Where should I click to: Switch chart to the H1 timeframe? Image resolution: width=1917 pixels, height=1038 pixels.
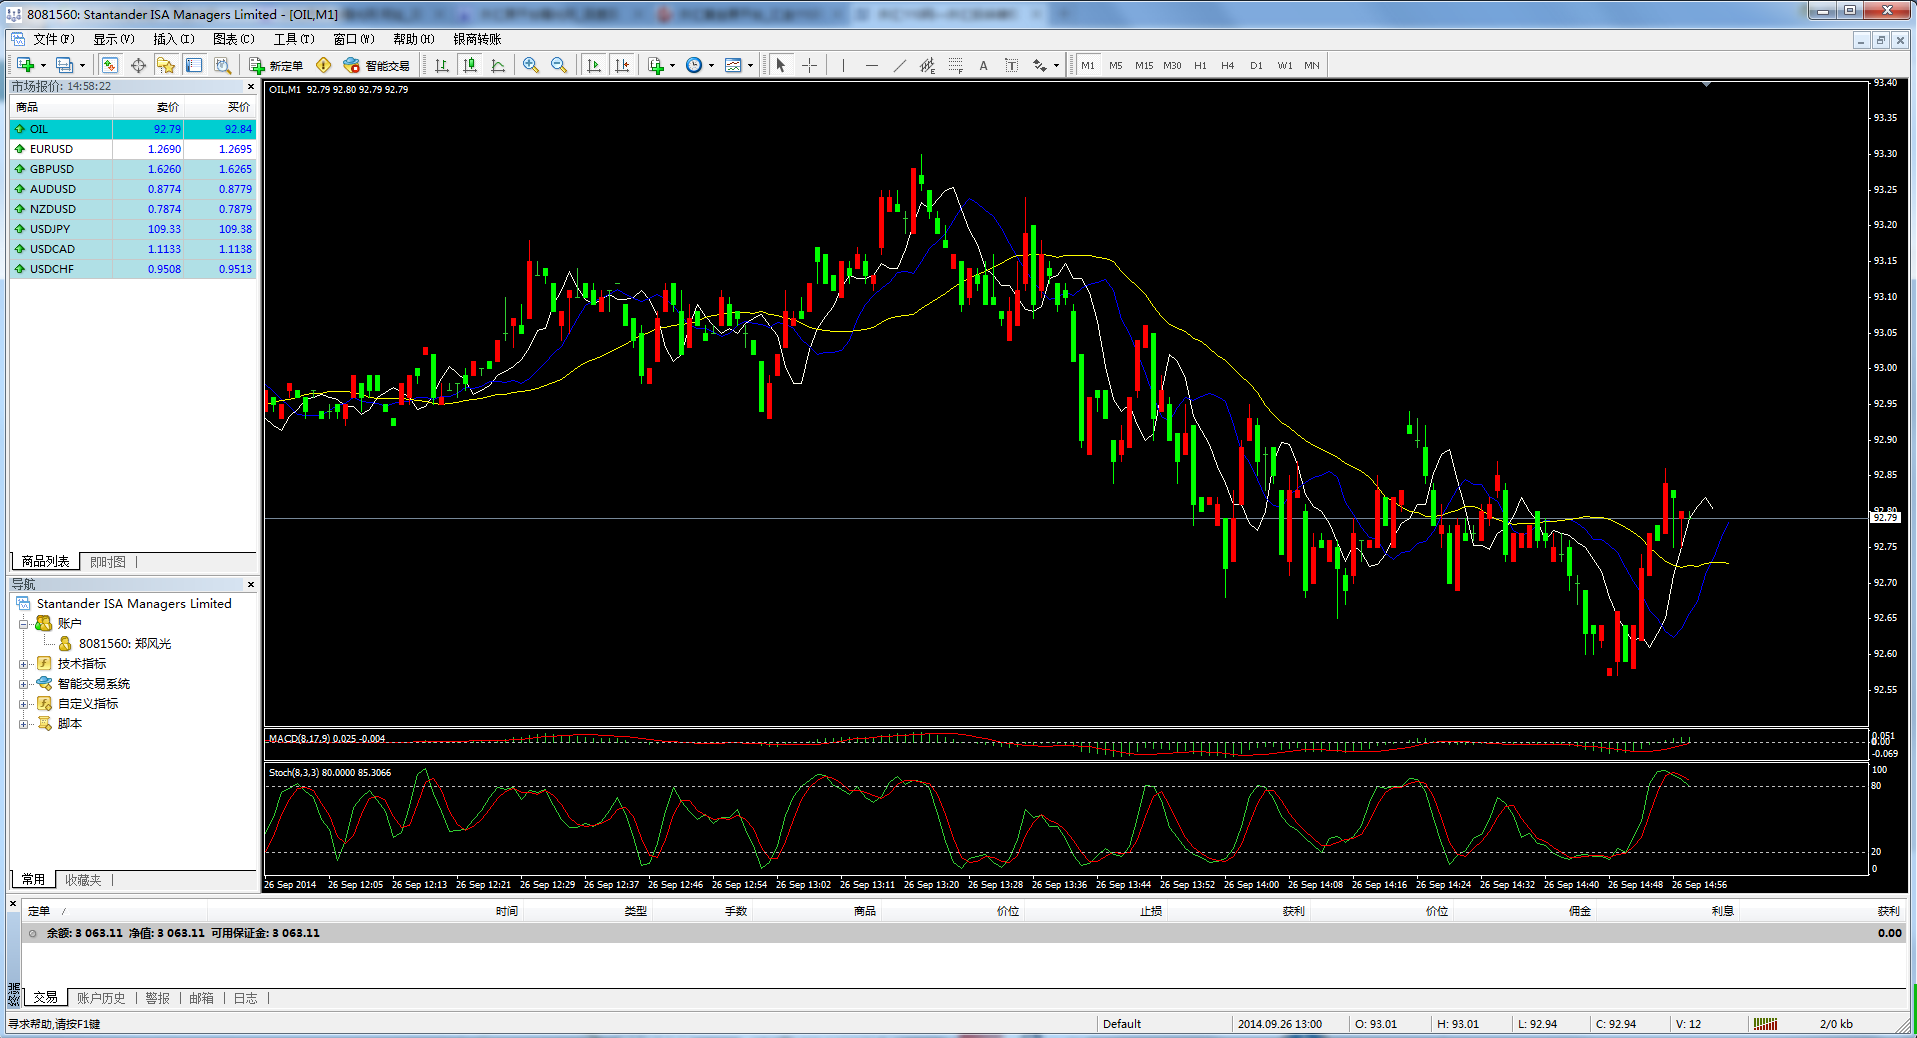coord(1200,65)
